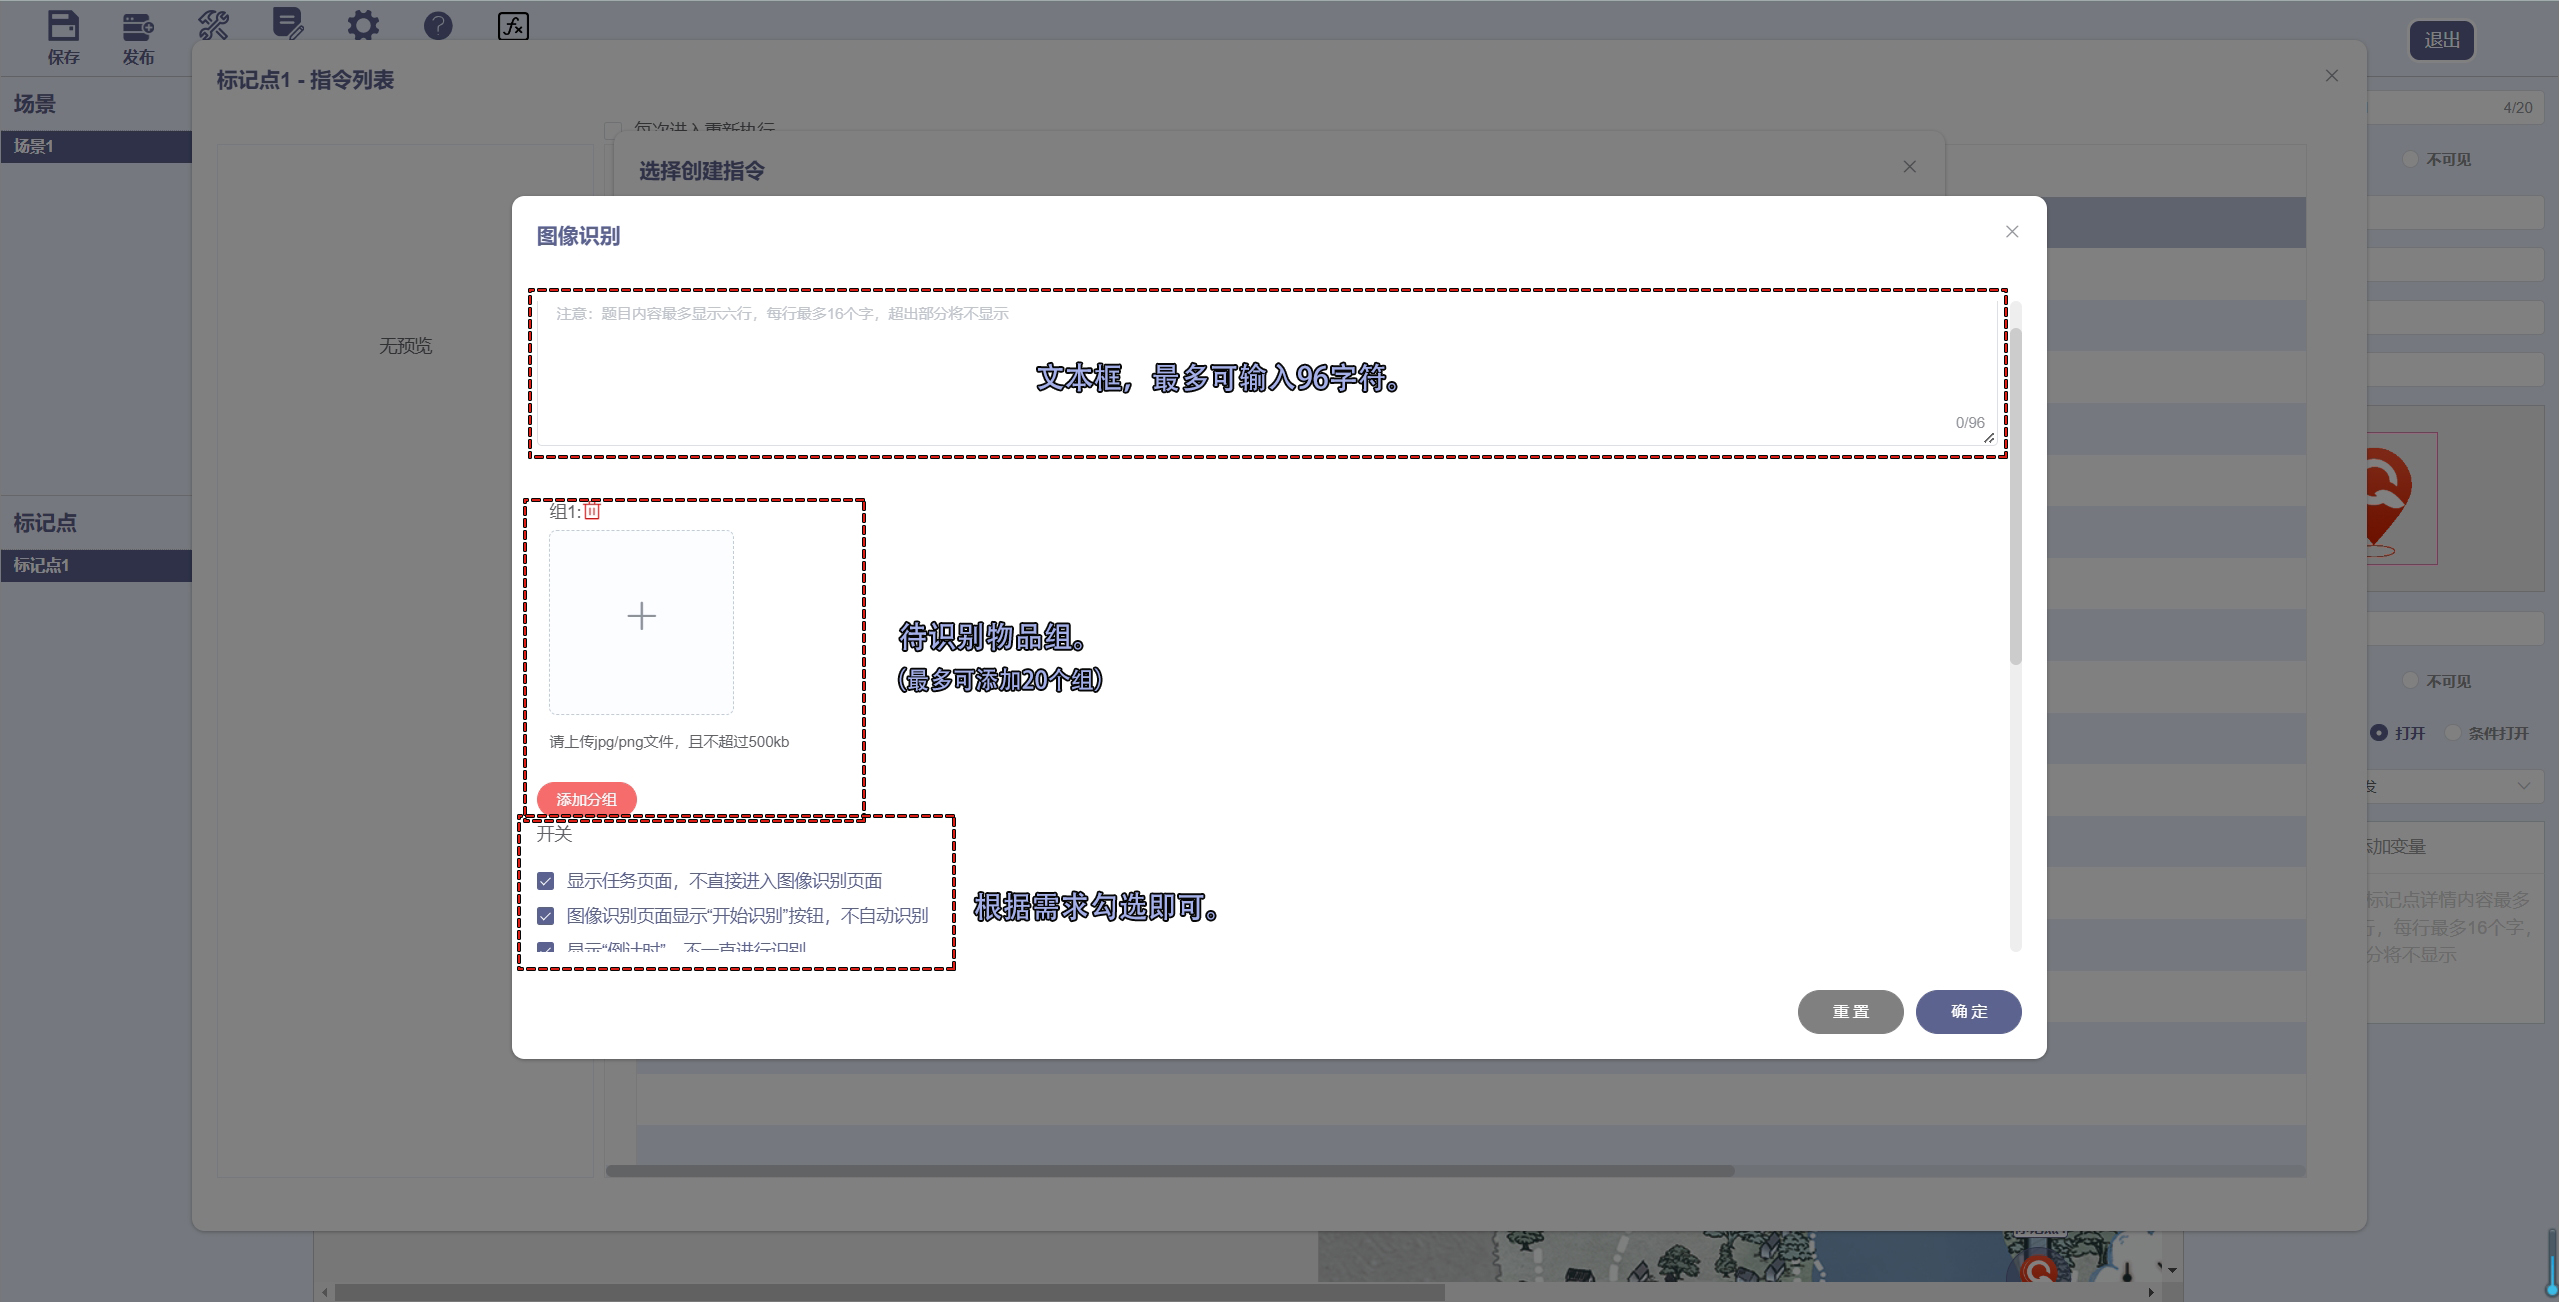Click the fx formula icon
The height and width of the screenshot is (1302, 2559).
513,26
